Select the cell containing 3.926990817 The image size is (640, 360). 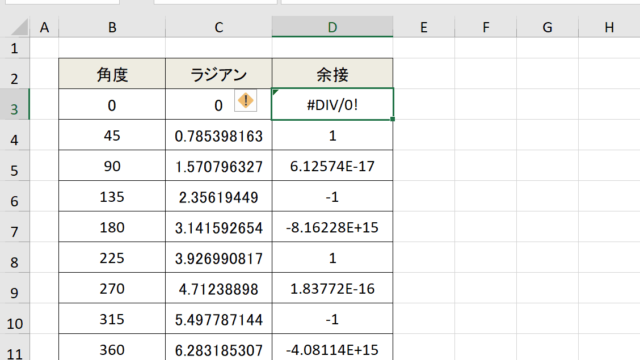tap(219, 258)
